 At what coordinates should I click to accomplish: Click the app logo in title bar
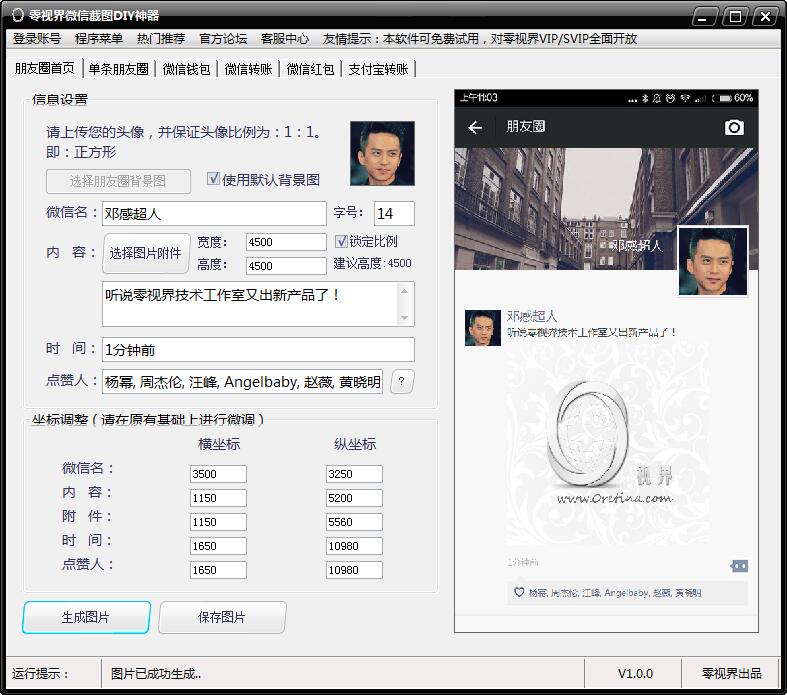coord(17,15)
